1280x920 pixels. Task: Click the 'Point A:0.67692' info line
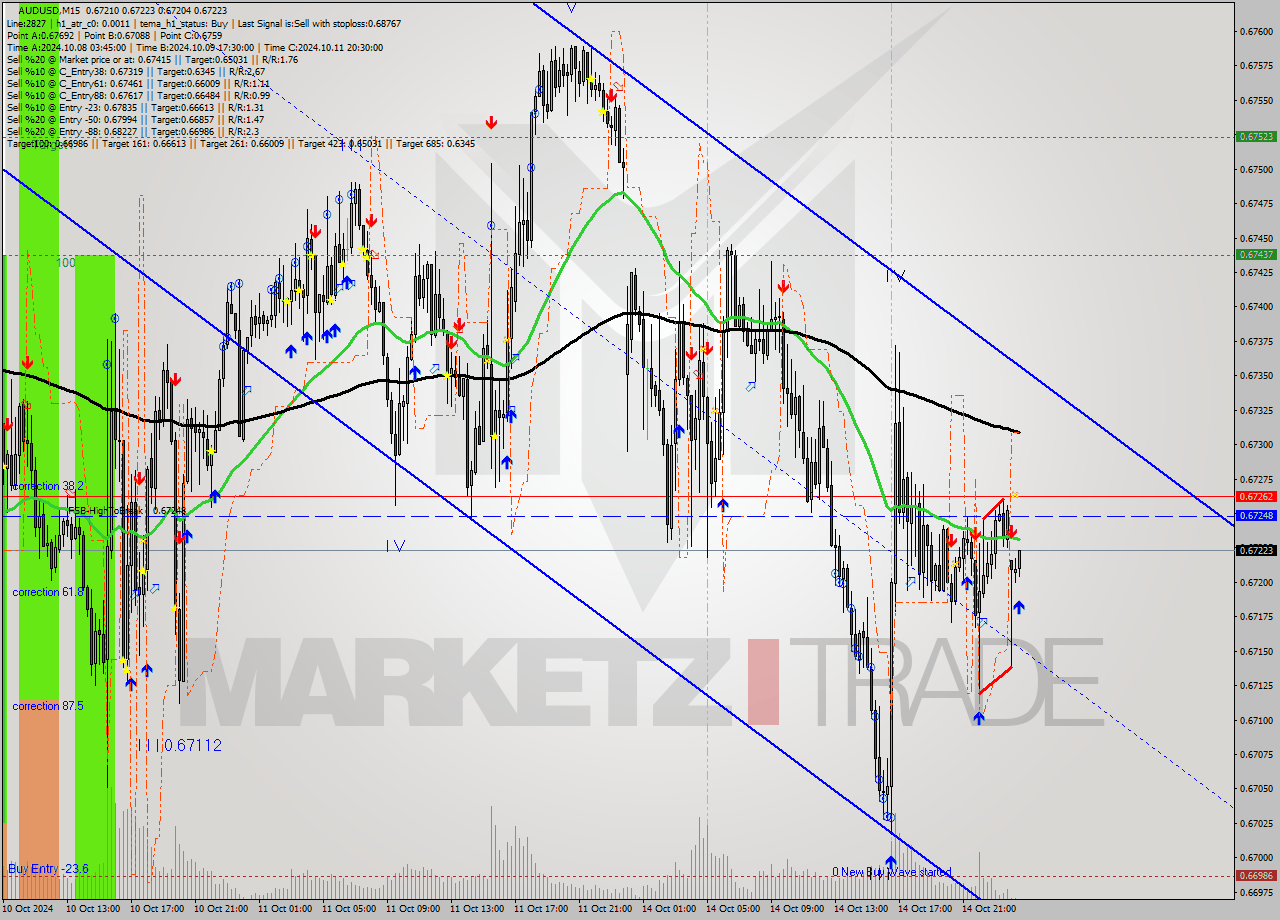click(x=42, y=35)
